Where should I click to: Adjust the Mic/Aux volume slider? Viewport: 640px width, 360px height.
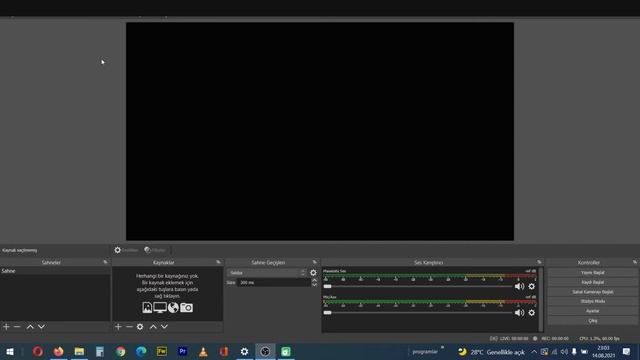pyautogui.click(x=418, y=313)
